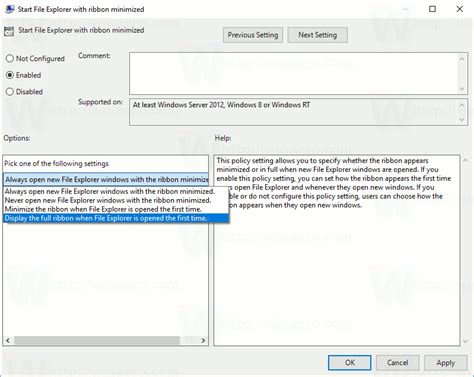Choose 'Display the full ribbon' option
This screenshot has height=377, width=474.
pos(116,218)
